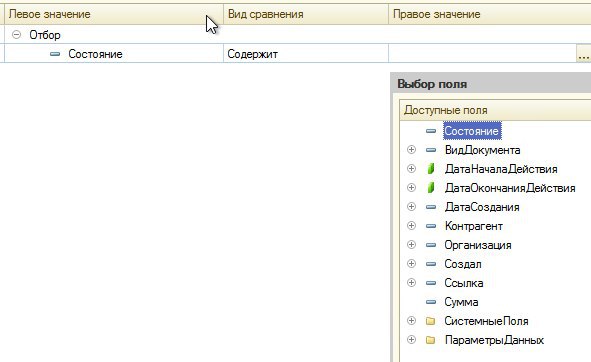Expand the ВидДокумента field

click(411, 150)
